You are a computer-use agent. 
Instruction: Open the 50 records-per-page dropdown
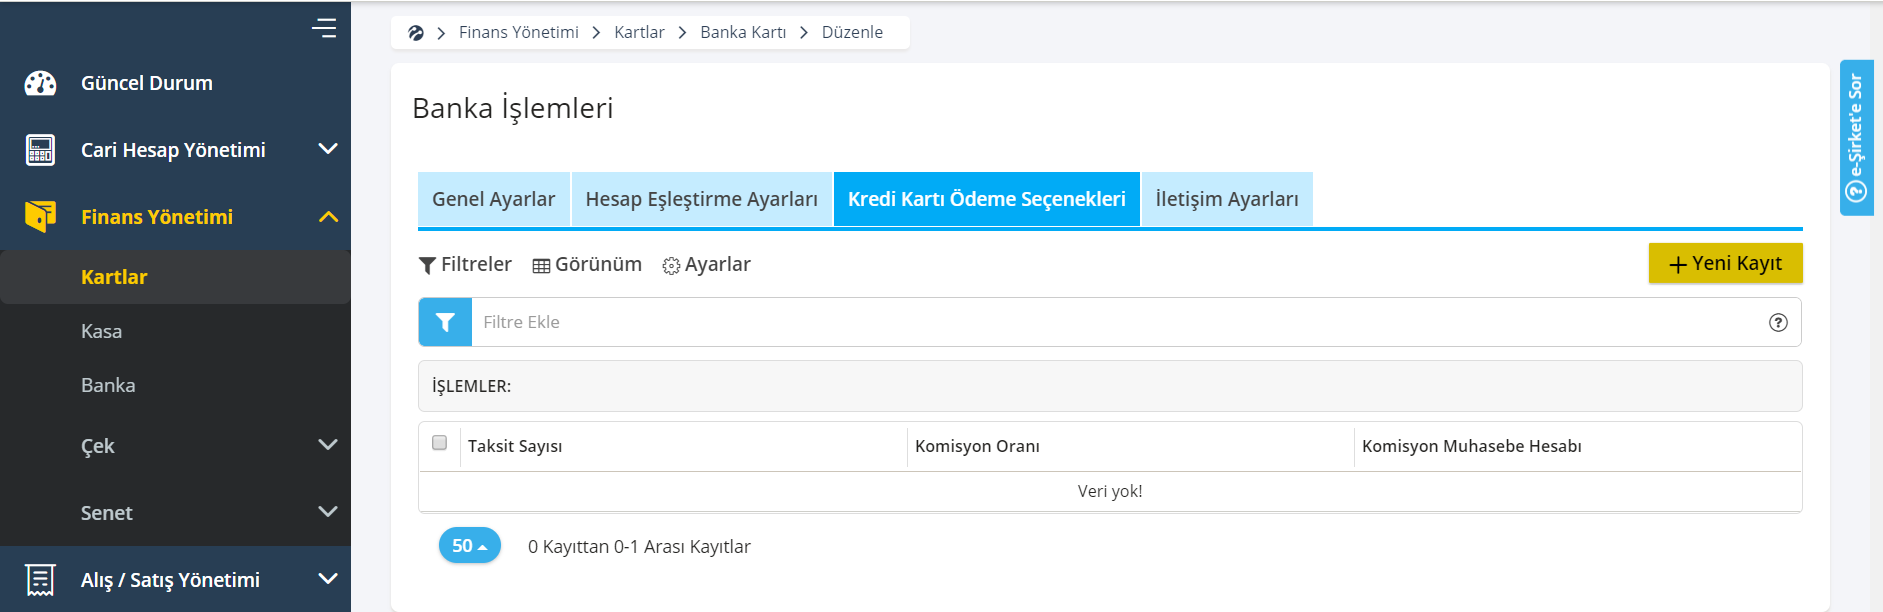(x=470, y=545)
